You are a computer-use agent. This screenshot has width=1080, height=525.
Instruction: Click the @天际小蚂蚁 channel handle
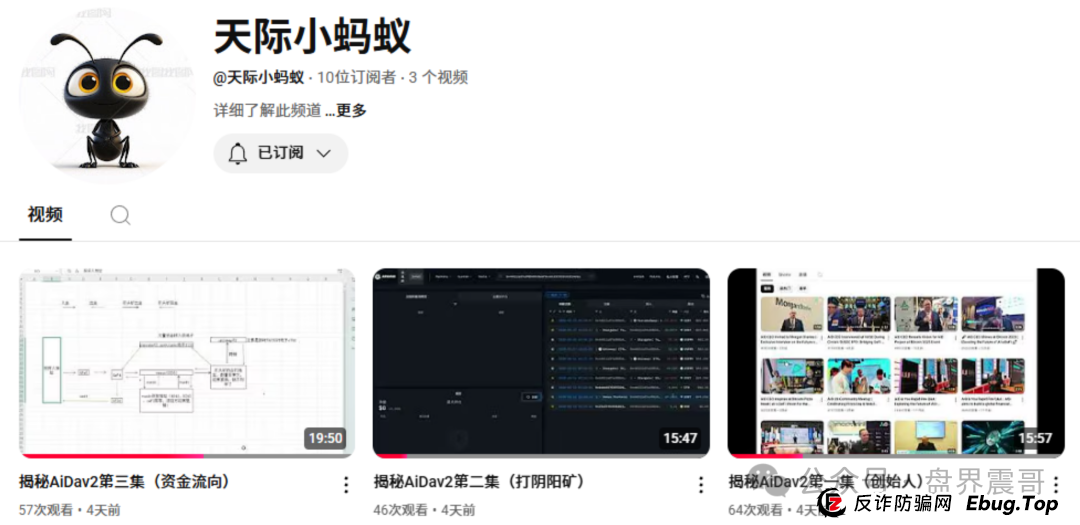coord(259,78)
